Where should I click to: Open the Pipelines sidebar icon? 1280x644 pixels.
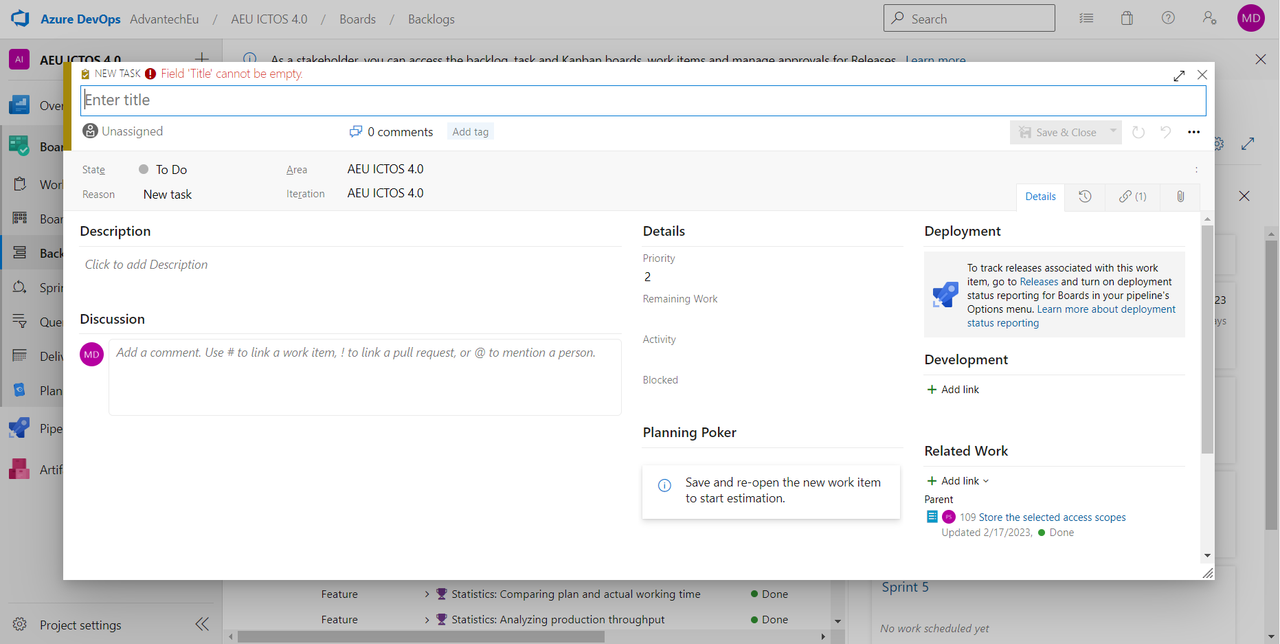pos(20,428)
